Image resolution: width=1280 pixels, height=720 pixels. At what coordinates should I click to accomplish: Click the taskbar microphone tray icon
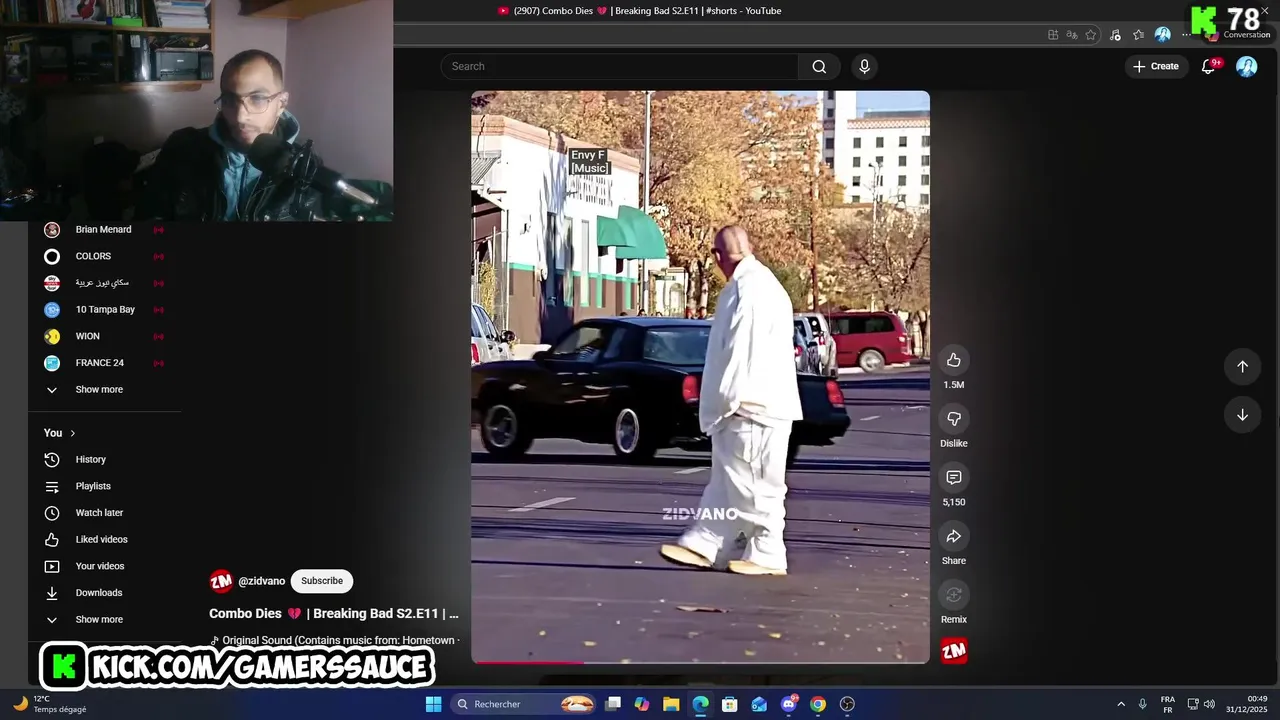click(x=1142, y=704)
